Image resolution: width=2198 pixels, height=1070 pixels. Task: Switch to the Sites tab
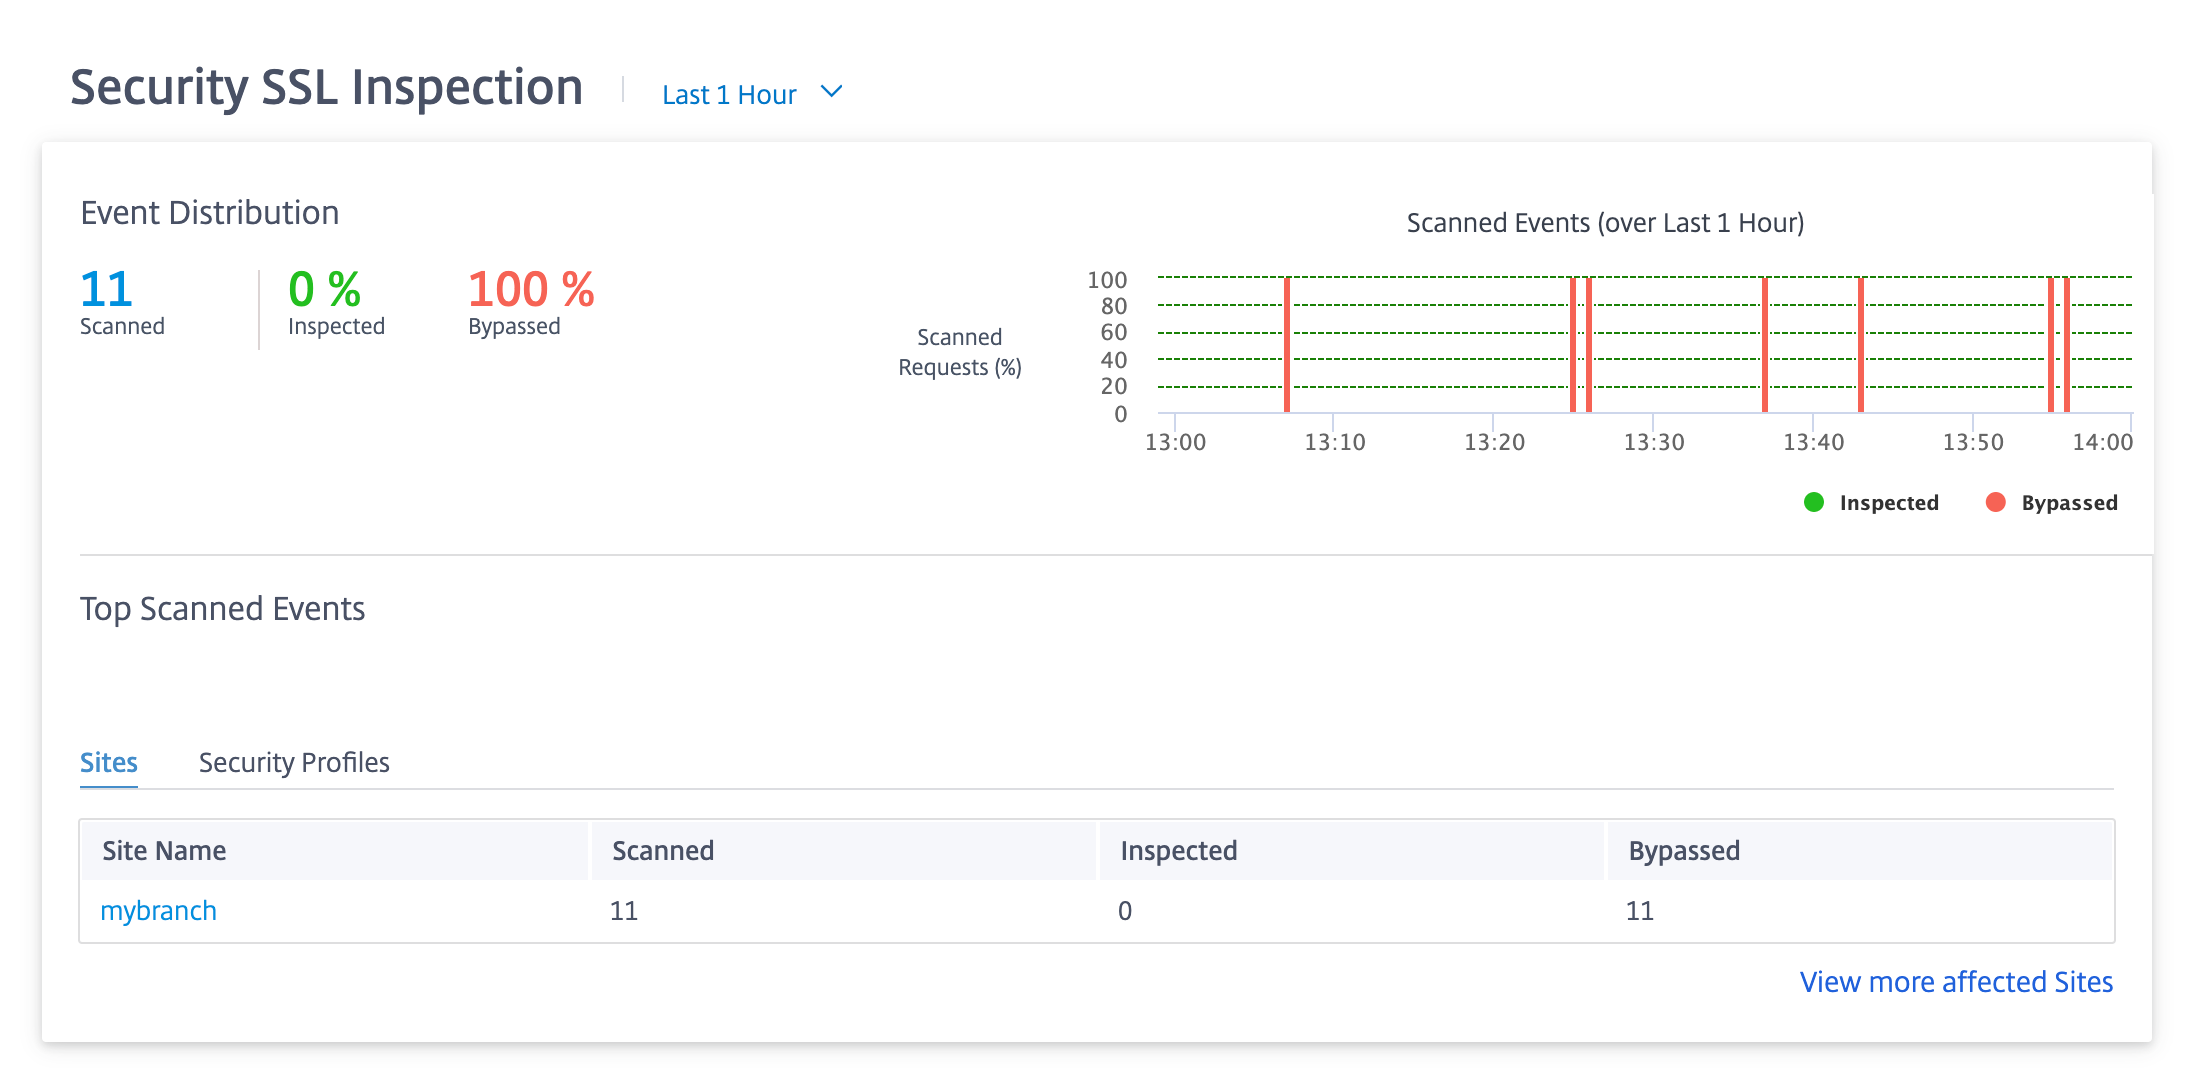tap(109, 762)
